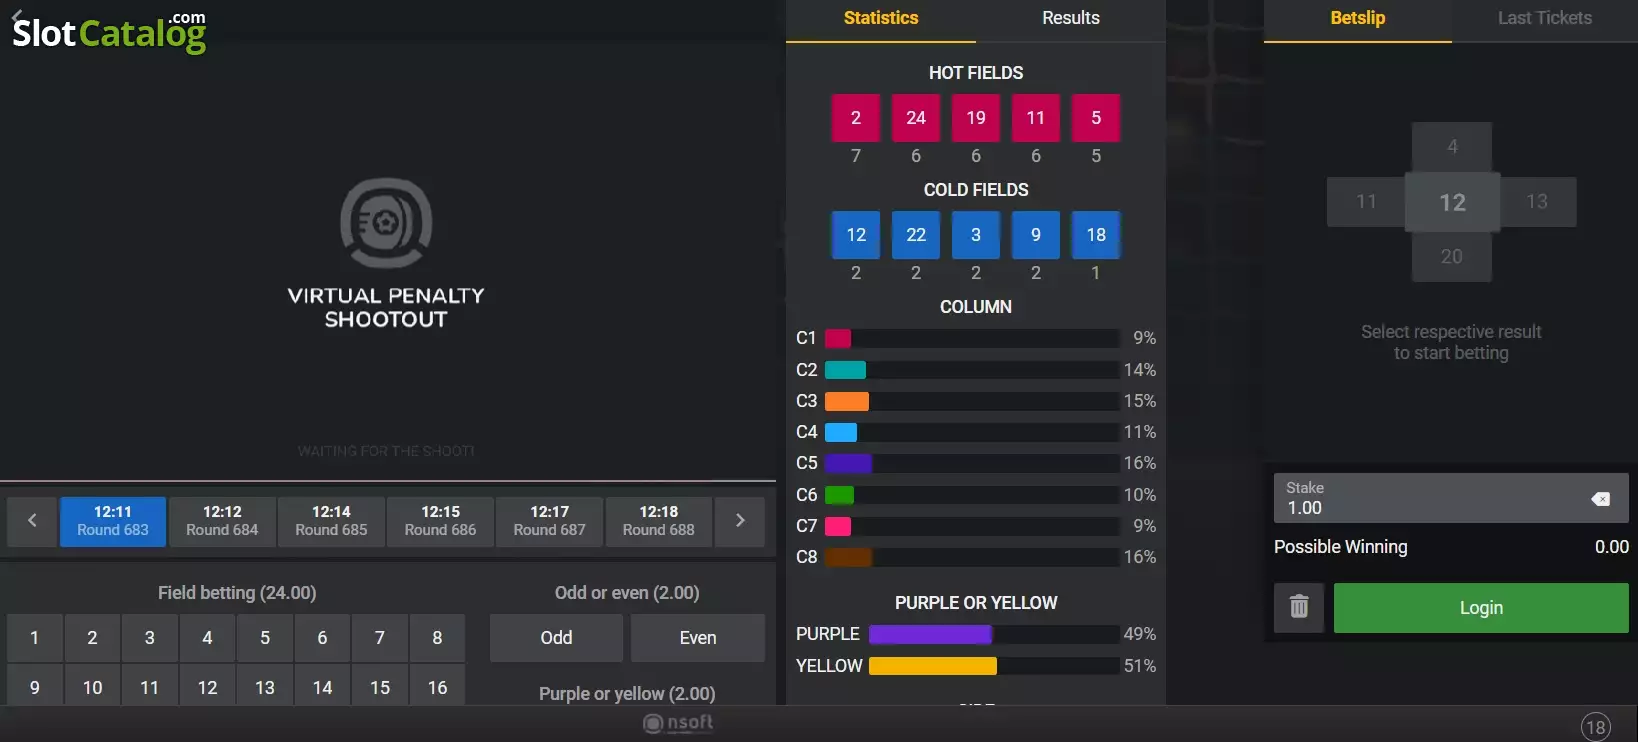The image size is (1638, 742).
Task: Click cold field 22 blue tile
Action: (916, 235)
